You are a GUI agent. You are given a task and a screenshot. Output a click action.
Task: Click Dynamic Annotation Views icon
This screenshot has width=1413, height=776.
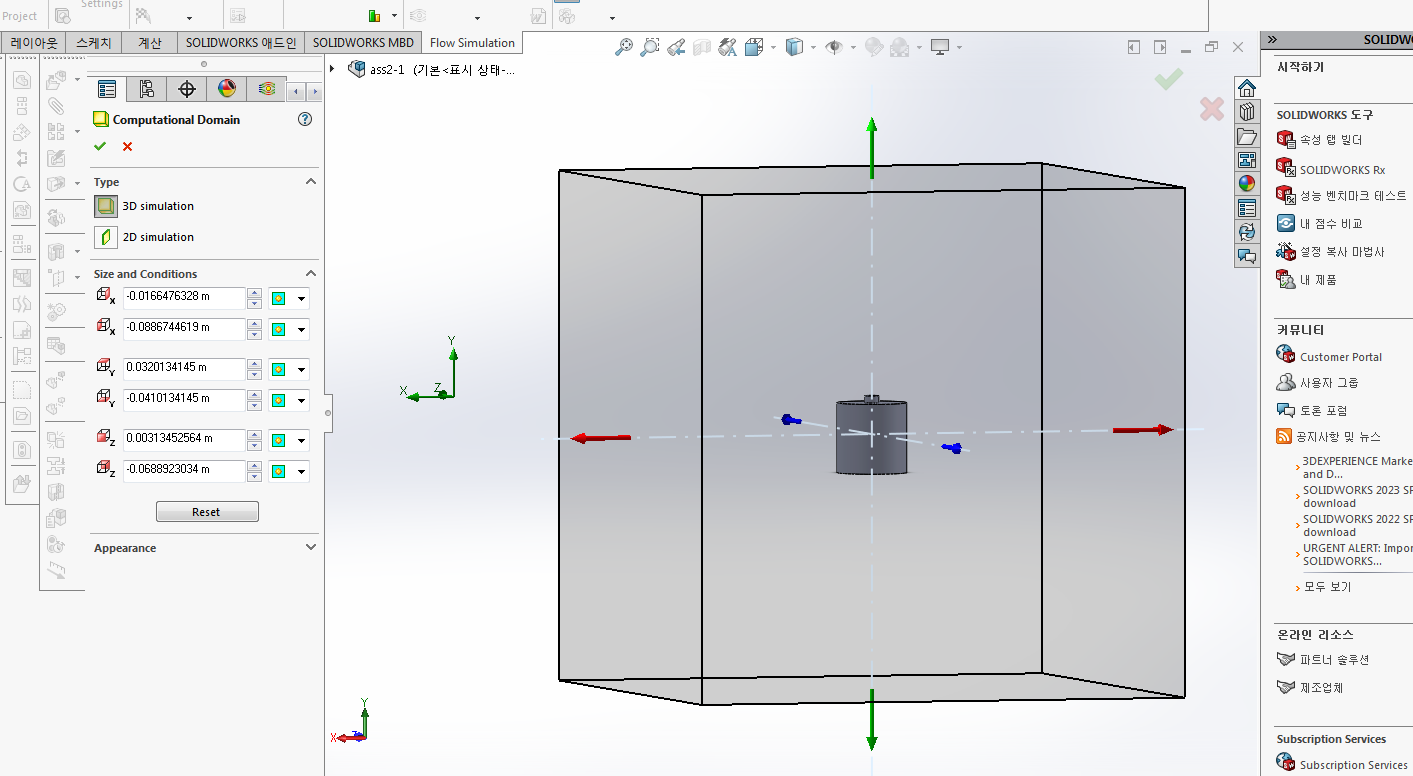[x=727, y=47]
